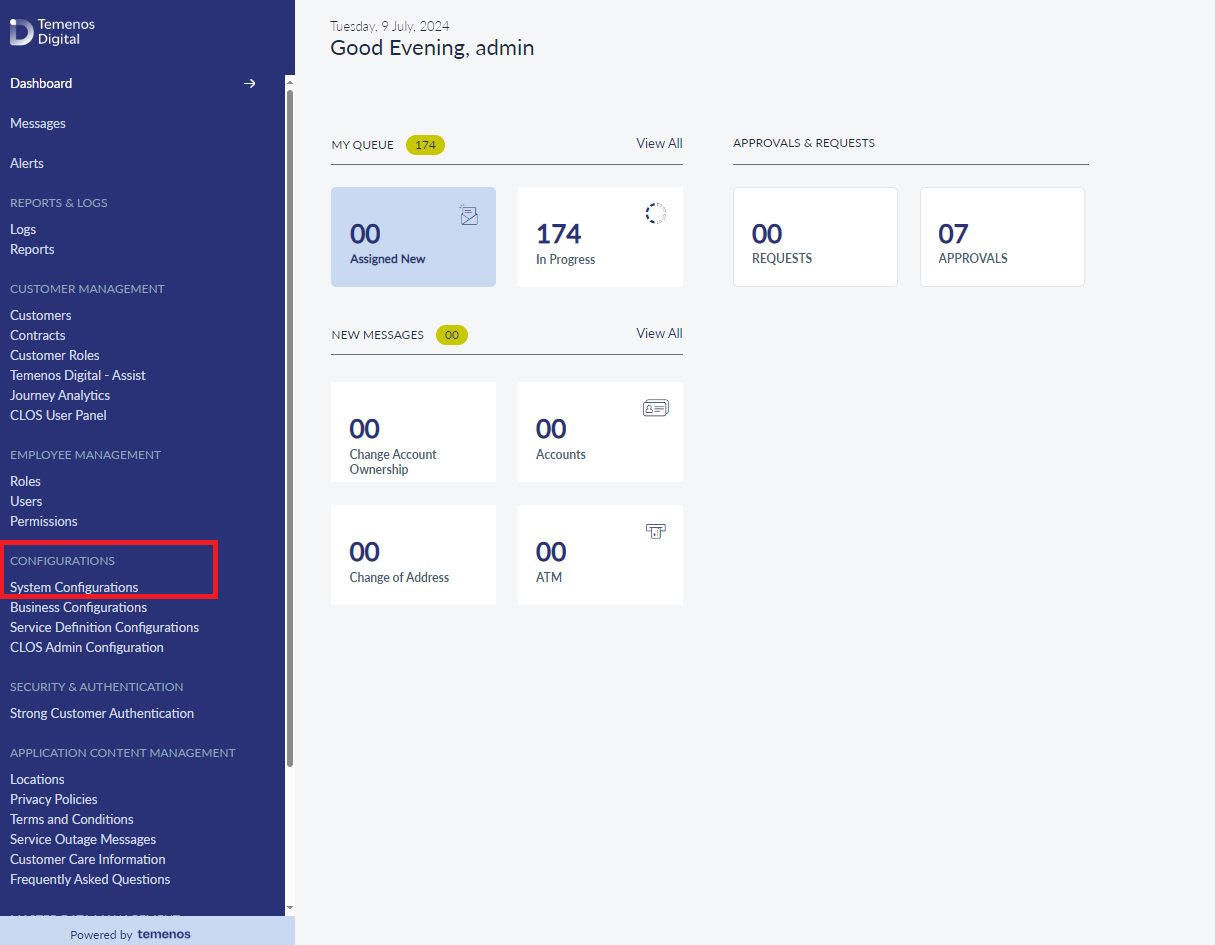Click the Employee Management section heading
The image size is (1215, 945).
[x=85, y=455]
